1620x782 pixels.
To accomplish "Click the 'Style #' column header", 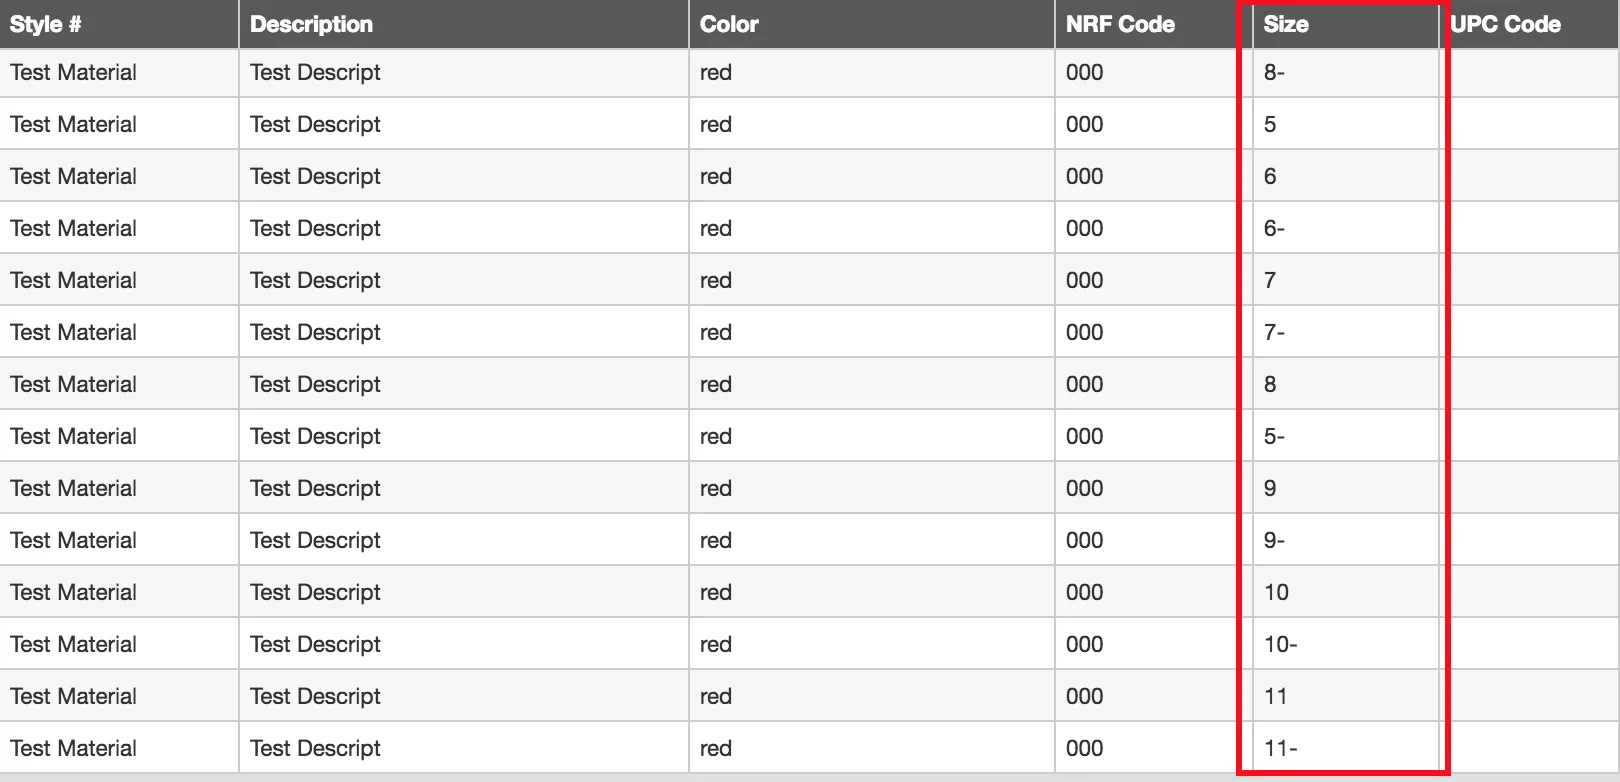I will tap(46, 24).
